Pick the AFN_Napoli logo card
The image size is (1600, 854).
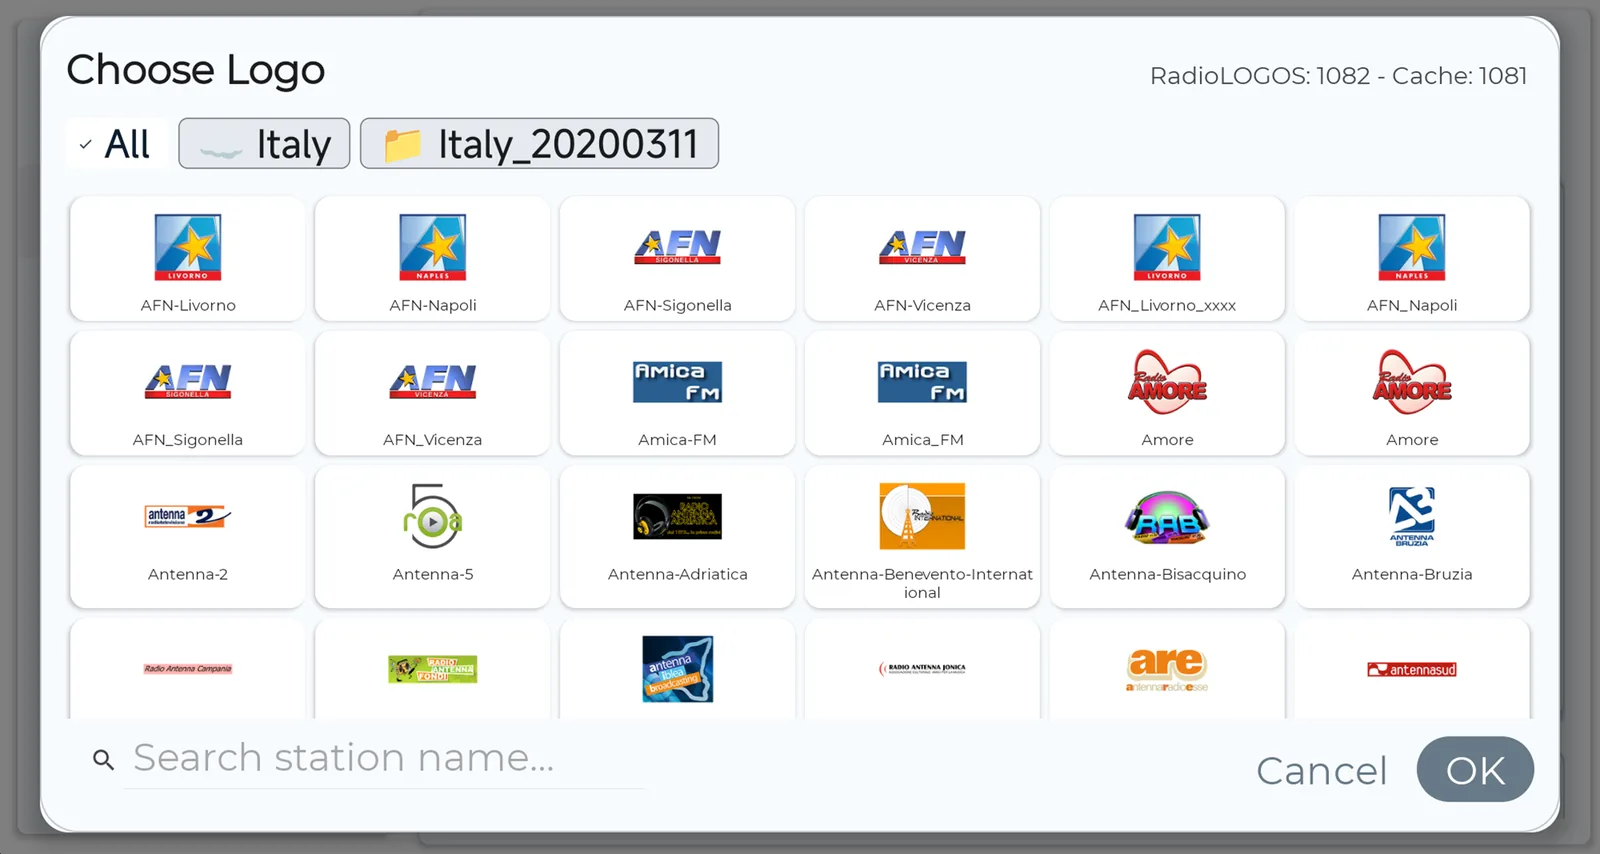click(x=1412, y=259)
